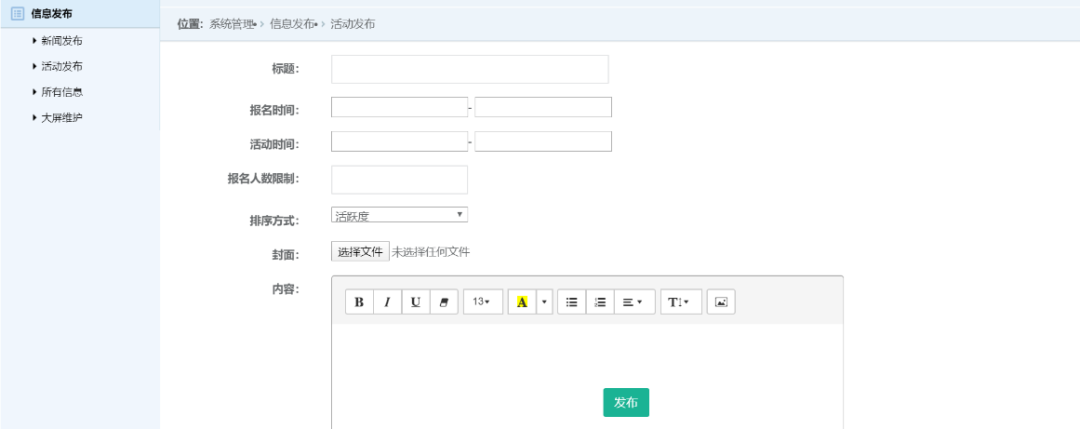Open the color picker arrow next to A
Image resolution: width=1080 pixels, height=429 pixels.
(x=544, y=302)
